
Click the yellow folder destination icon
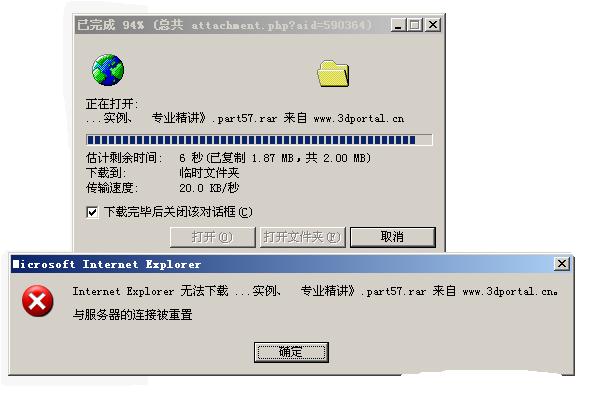333,74
